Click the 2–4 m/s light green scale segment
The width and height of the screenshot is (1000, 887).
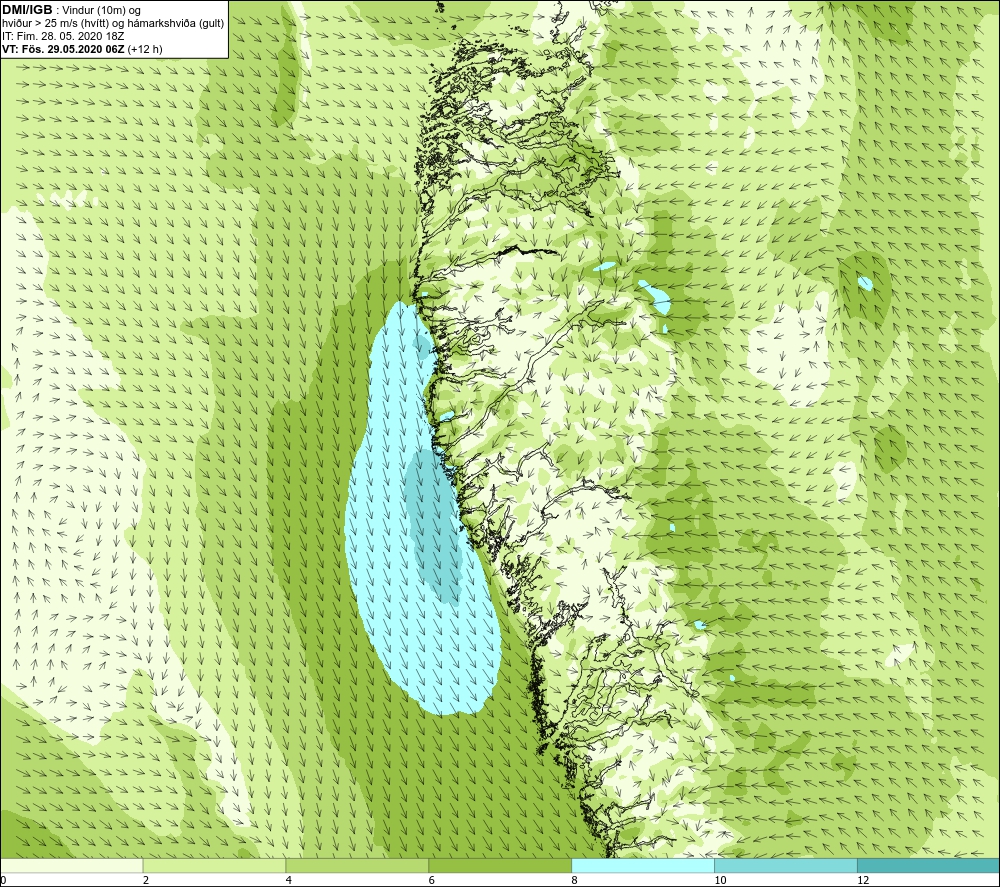[214, 865]
